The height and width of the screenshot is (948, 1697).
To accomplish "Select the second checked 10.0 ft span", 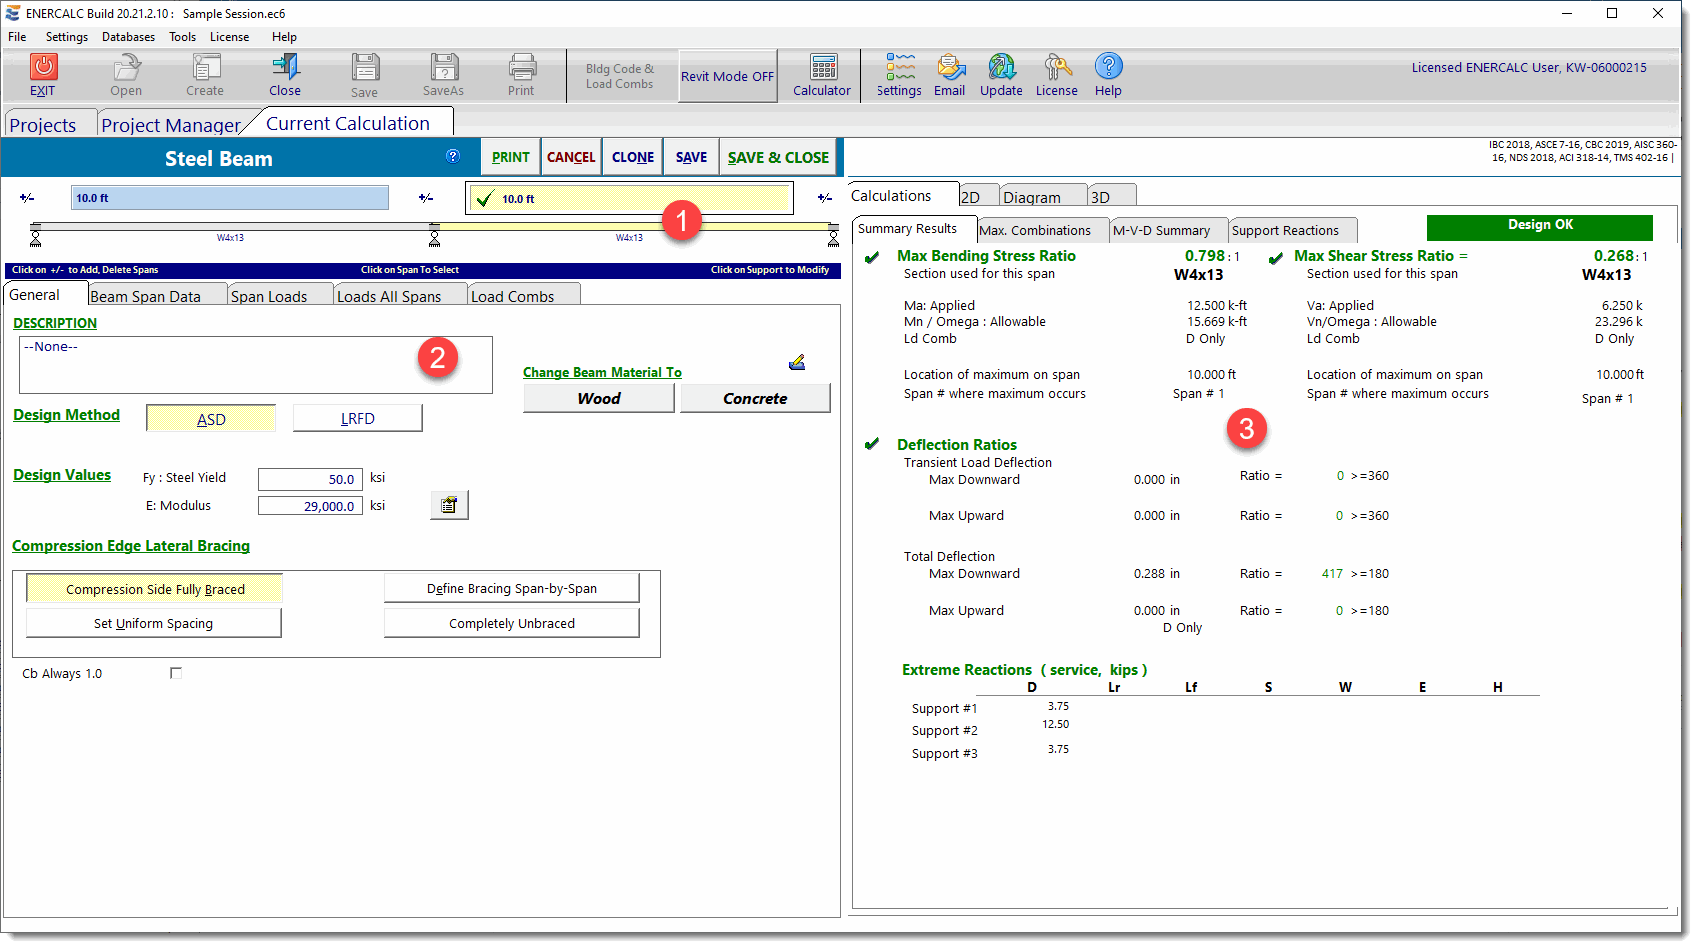I will tap(630, 198).
